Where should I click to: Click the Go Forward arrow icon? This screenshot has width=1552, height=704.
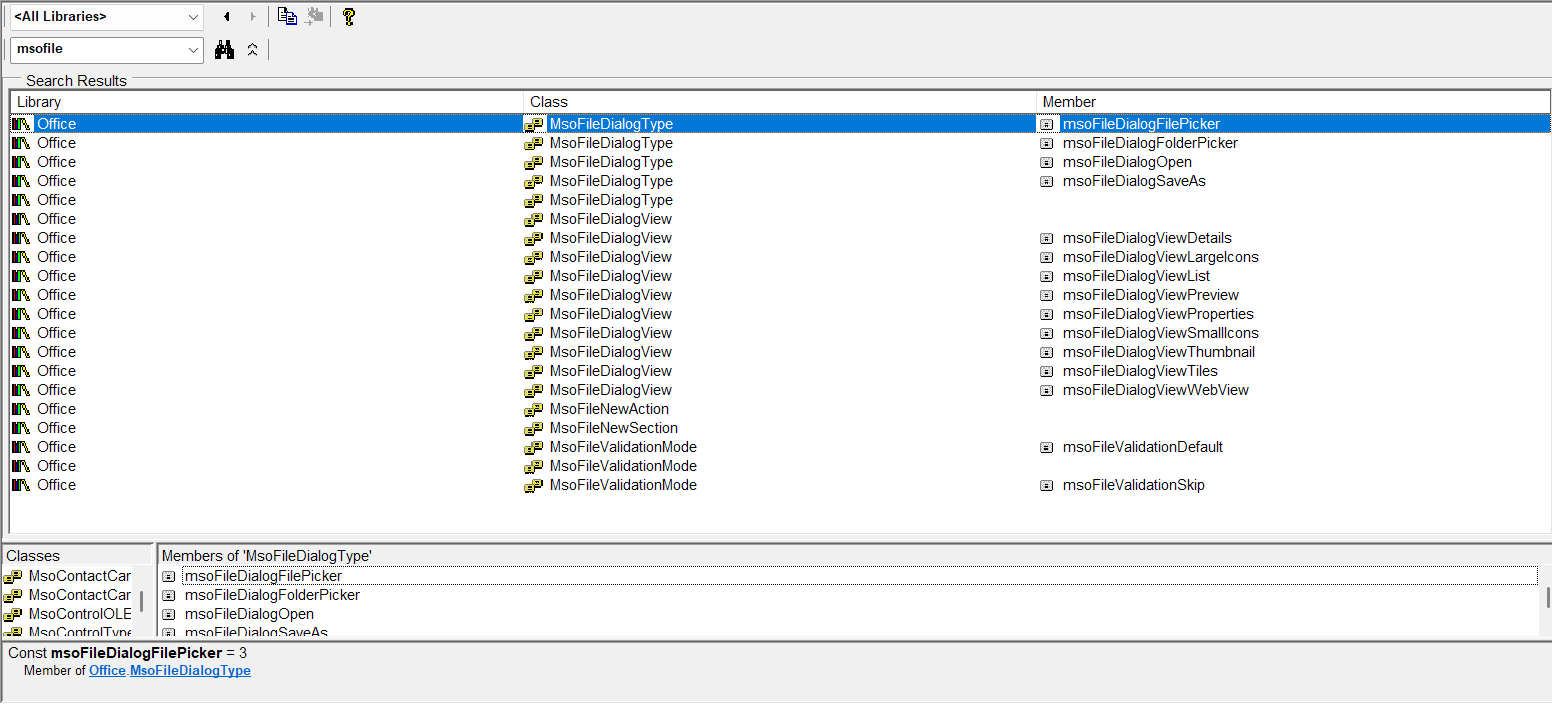pos(253,17)
